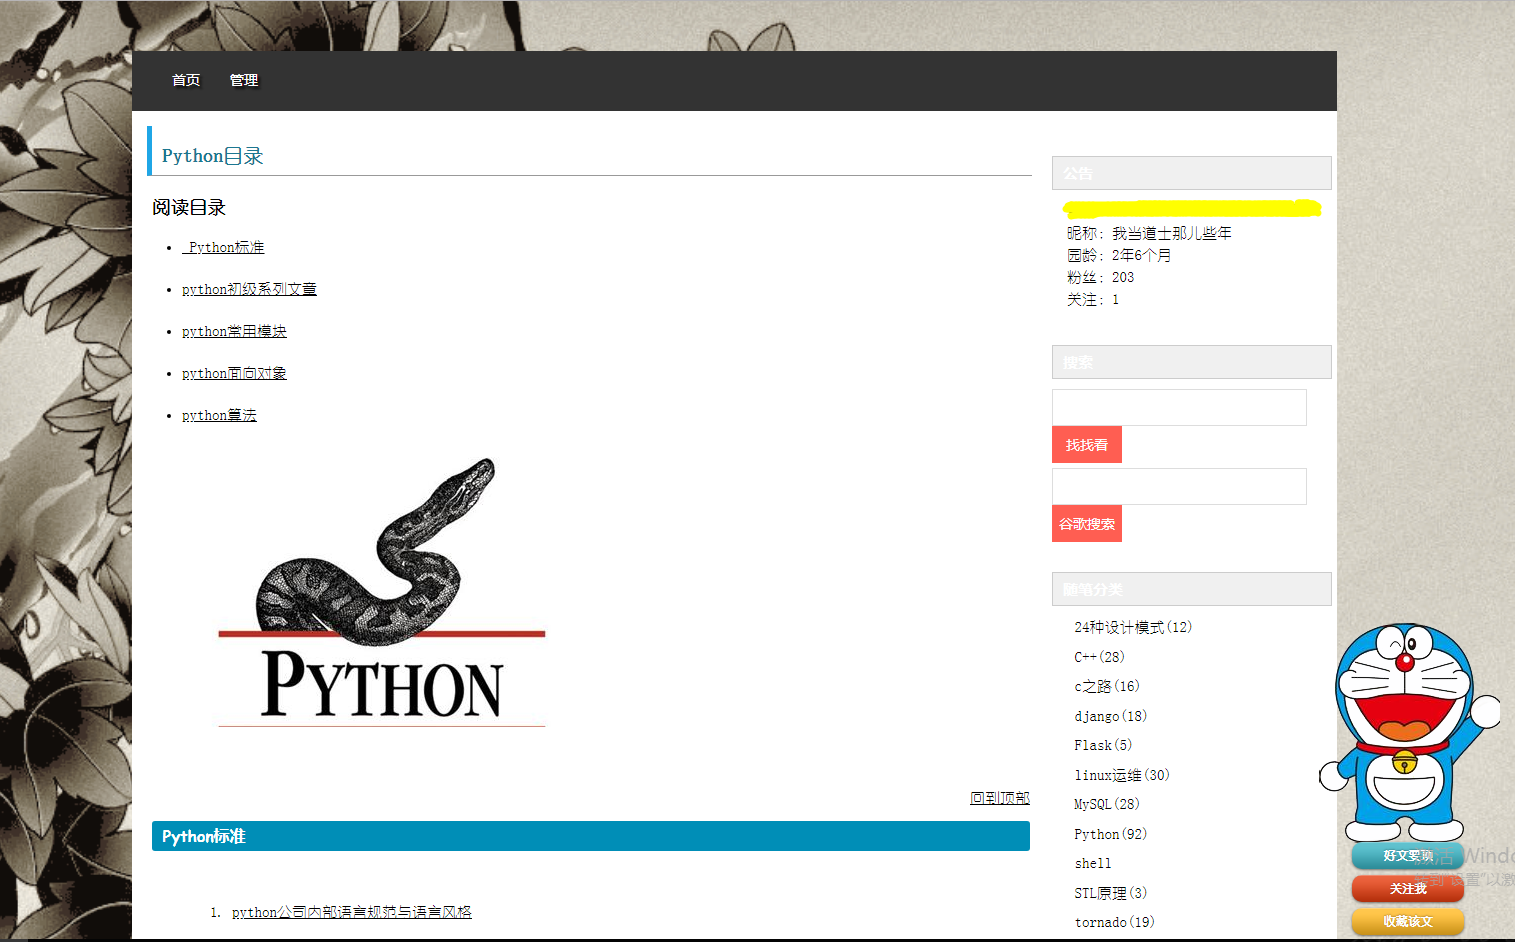Open the shell category

1093,863
